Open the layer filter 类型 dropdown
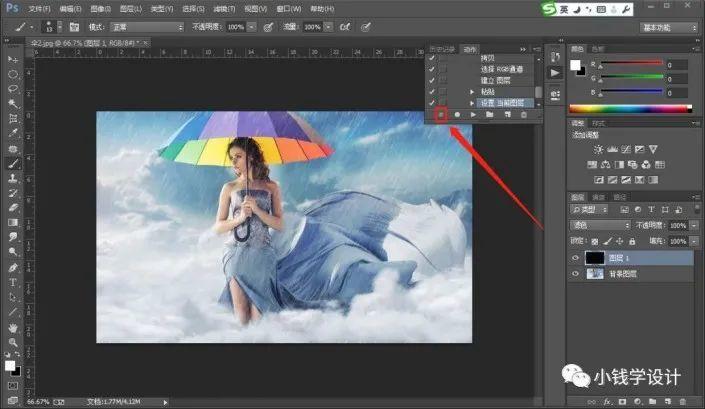 coord(589,209)
